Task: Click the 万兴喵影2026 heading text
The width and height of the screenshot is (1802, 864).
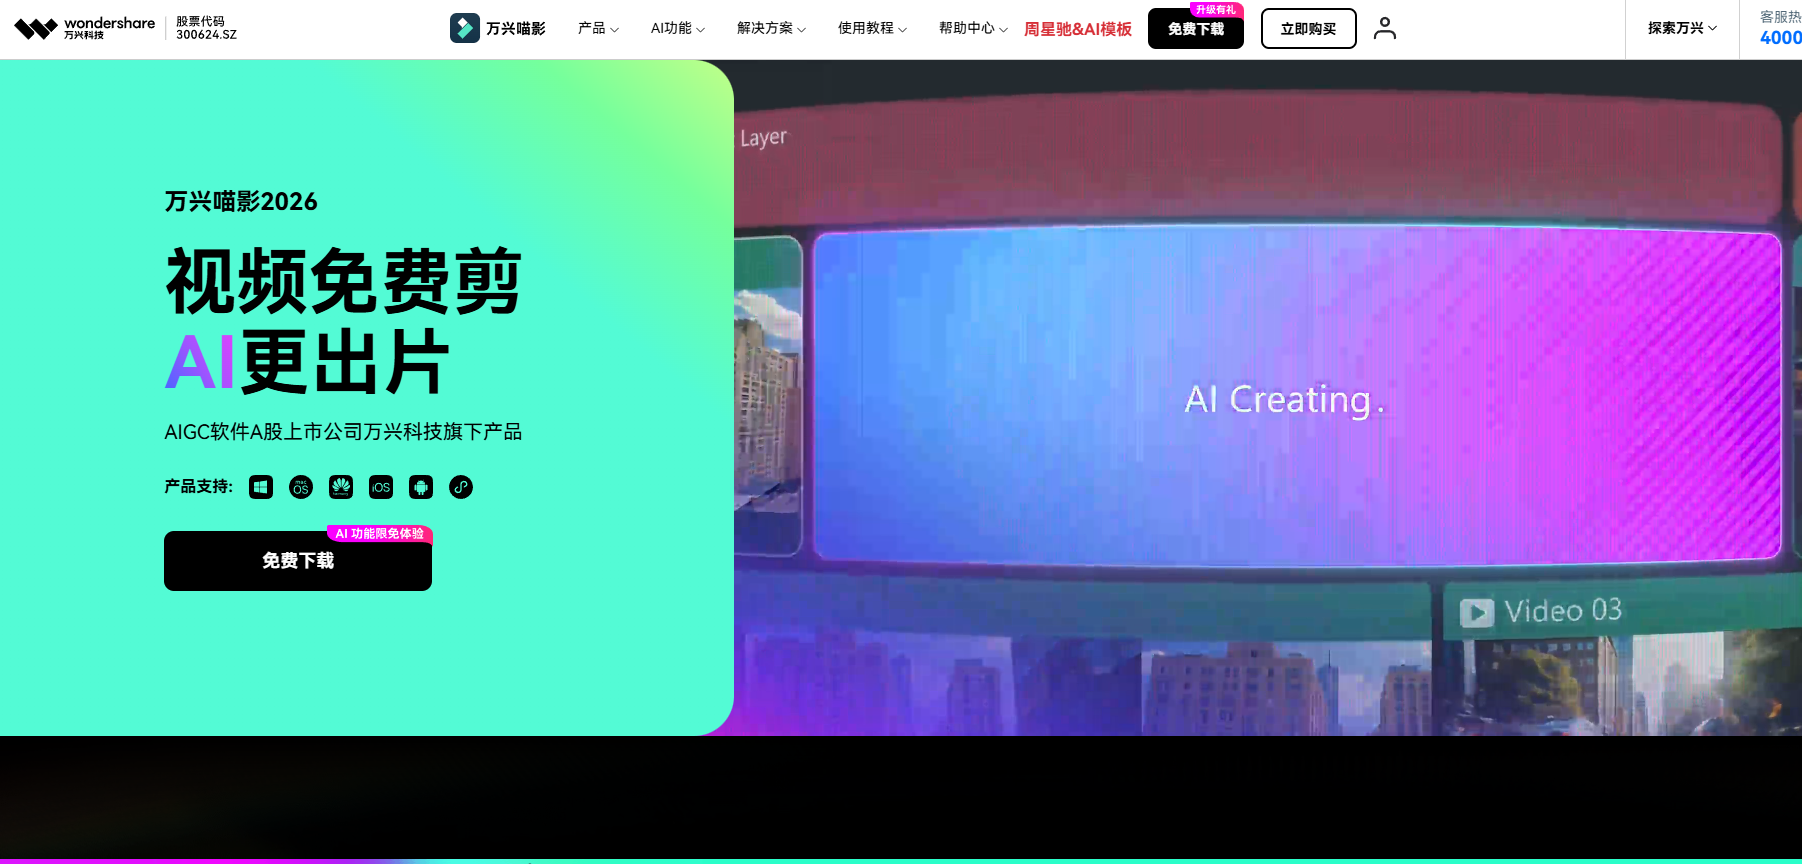Action: coord(241,201)
